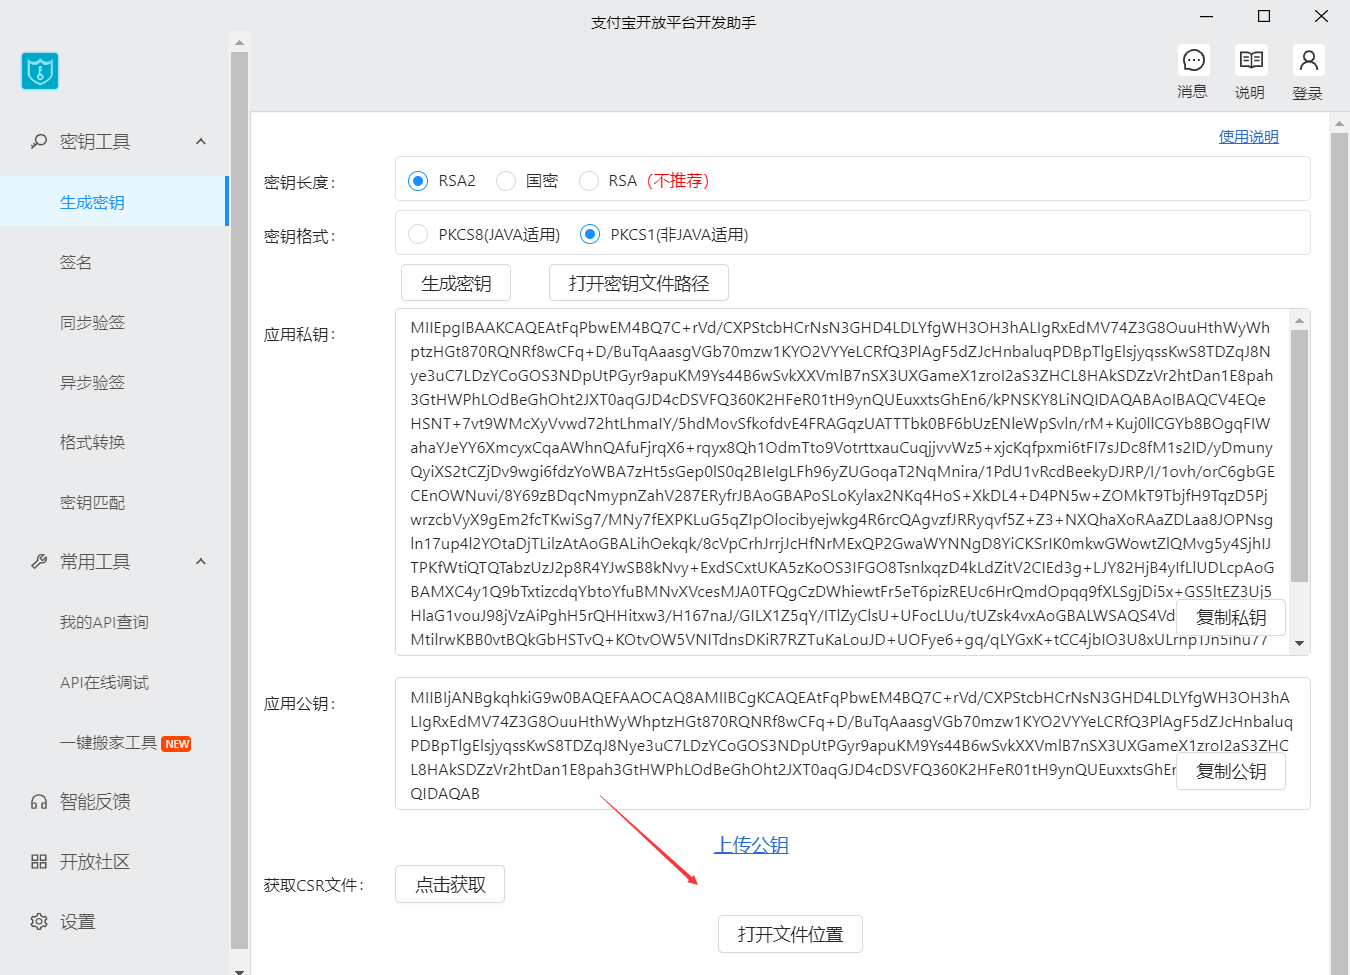
Task: Open the 消息 messages icon
Action: coord(1193,61)
